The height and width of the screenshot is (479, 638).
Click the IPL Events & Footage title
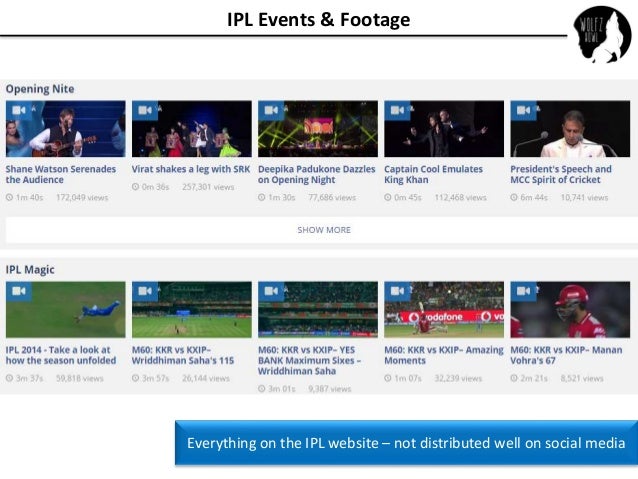click(x=318, y=20)
